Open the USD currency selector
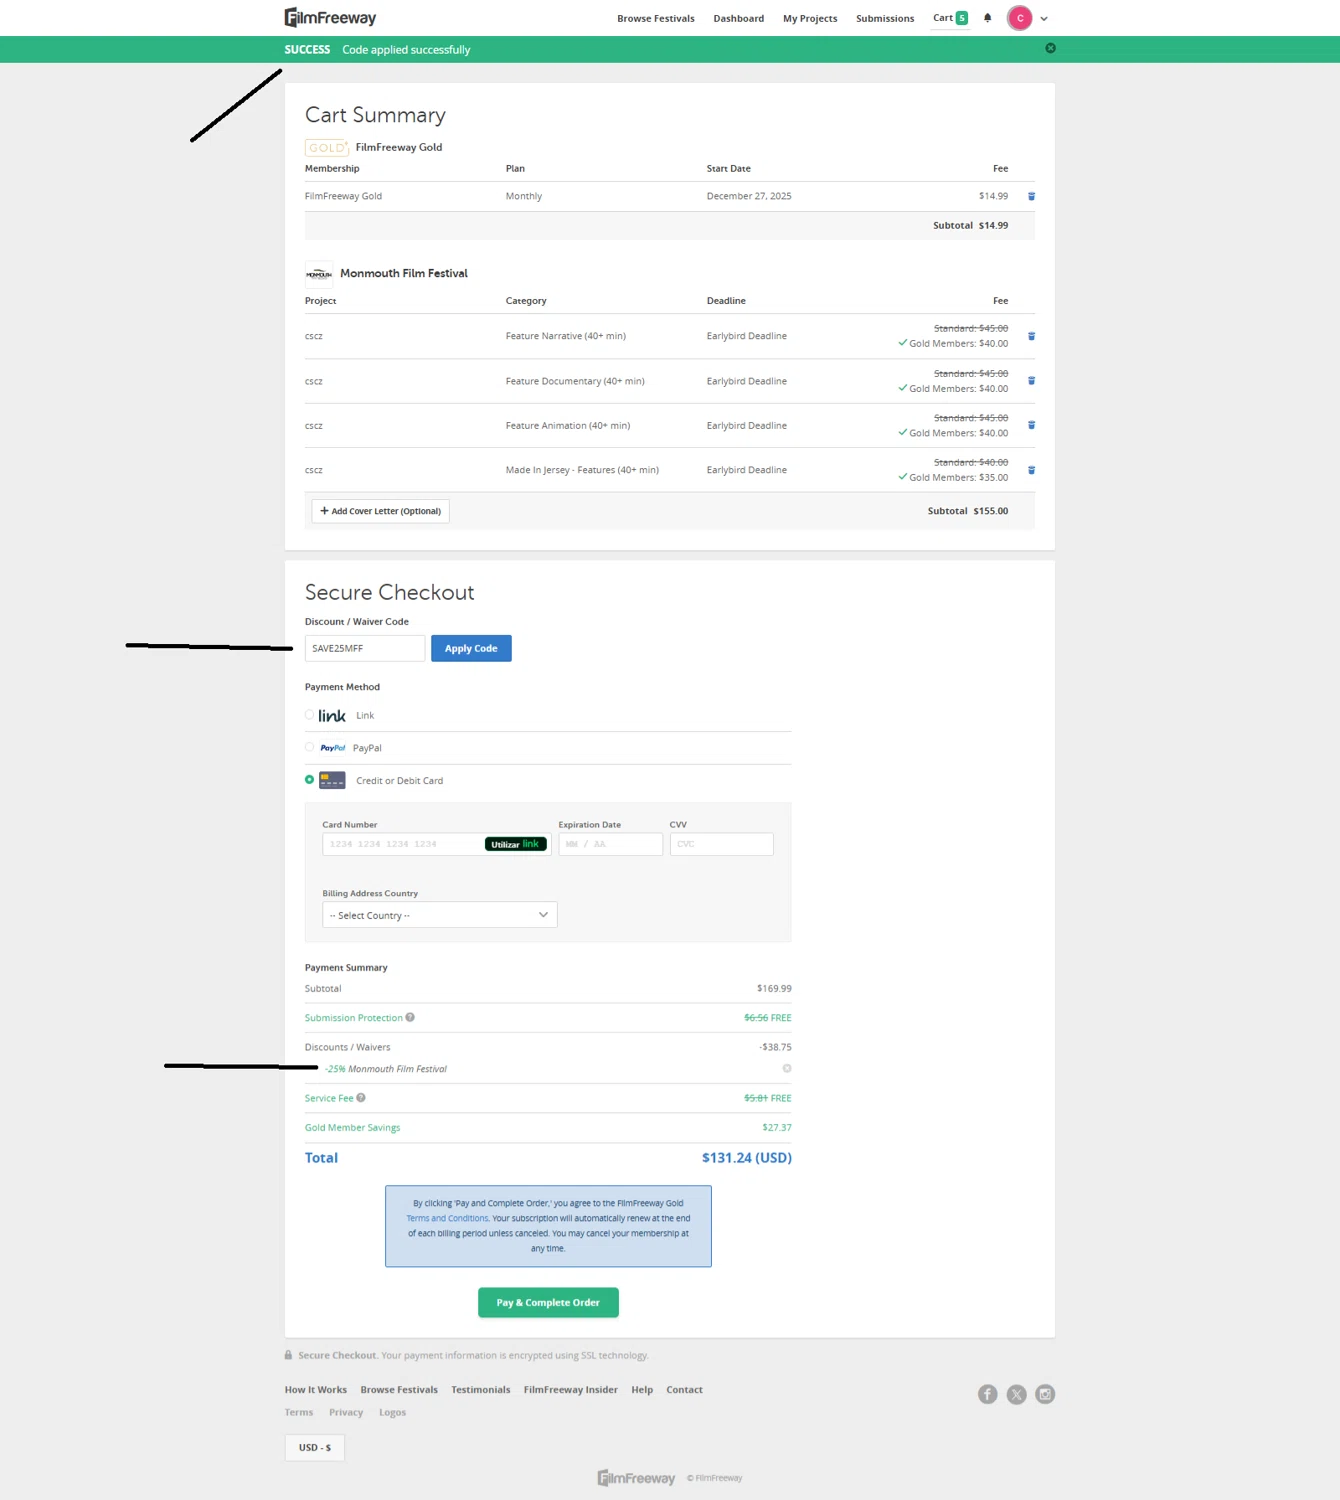This screenshot has height=1500, width=1340. (315, 1447)
